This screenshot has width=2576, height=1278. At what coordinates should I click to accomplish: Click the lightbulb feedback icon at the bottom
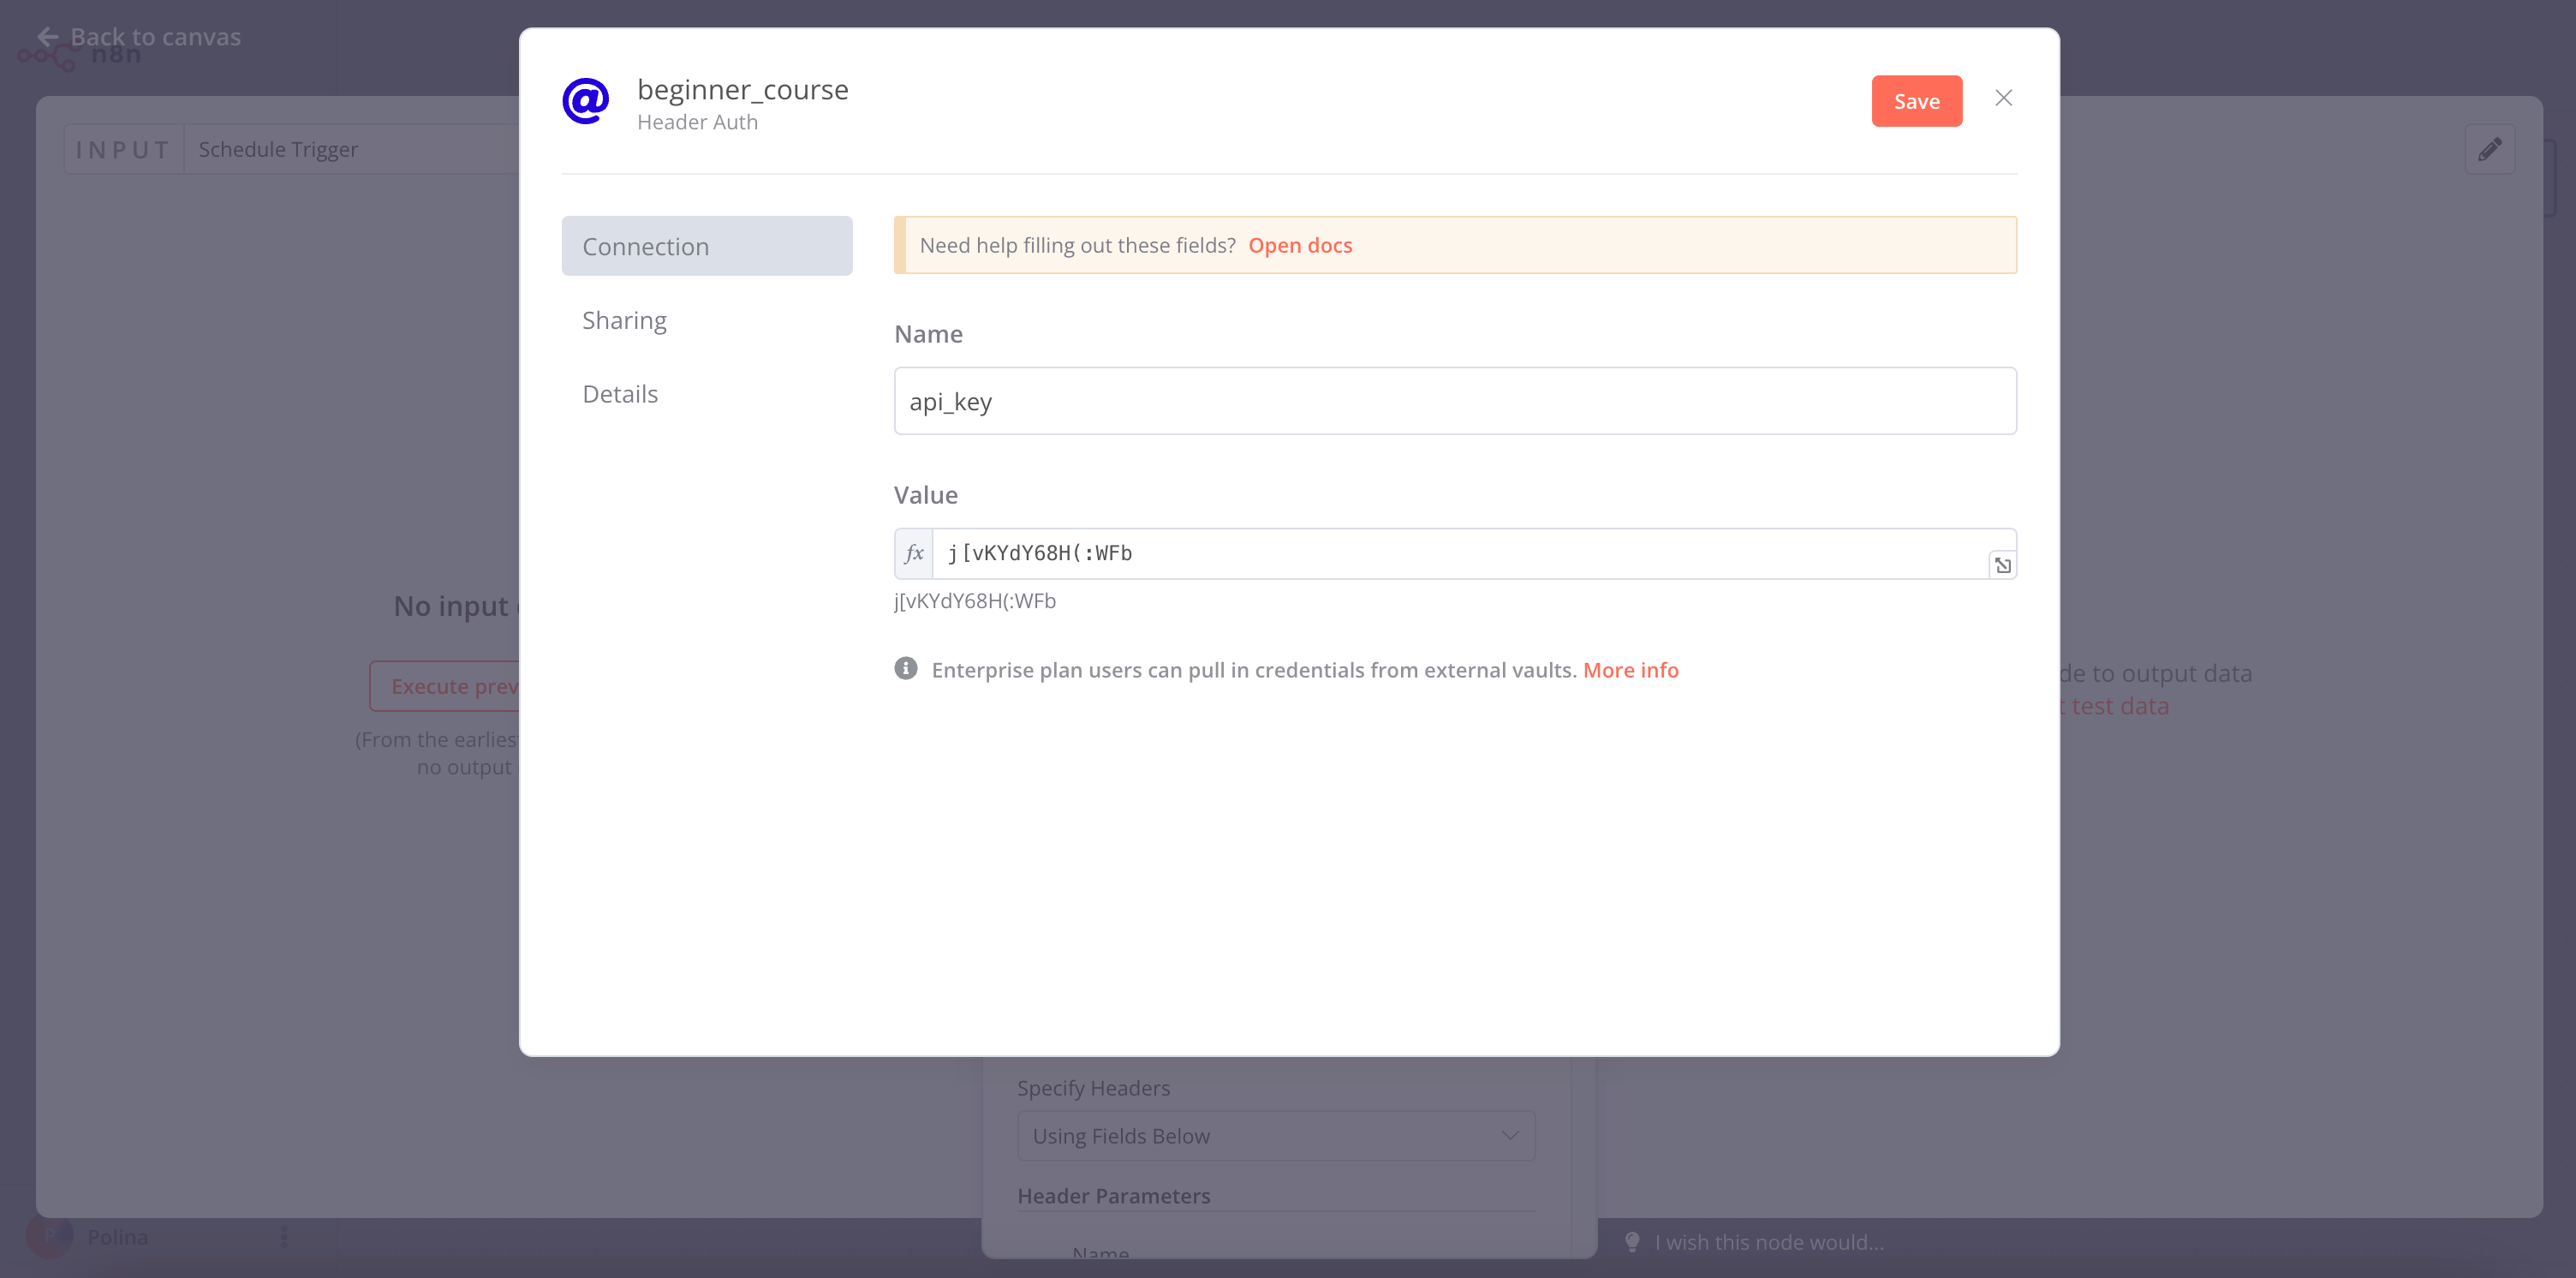pos(1632,1242)
